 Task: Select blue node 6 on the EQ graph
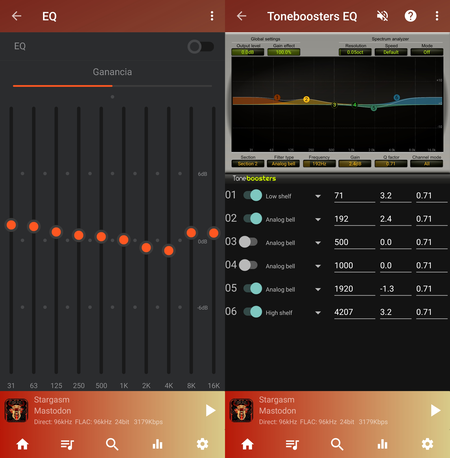(396, 98)
